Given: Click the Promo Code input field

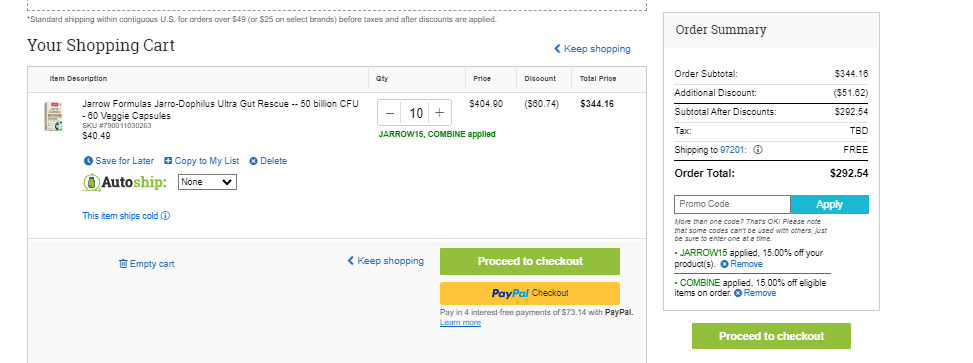Looking at the screenshot, I should coord(732,204).
